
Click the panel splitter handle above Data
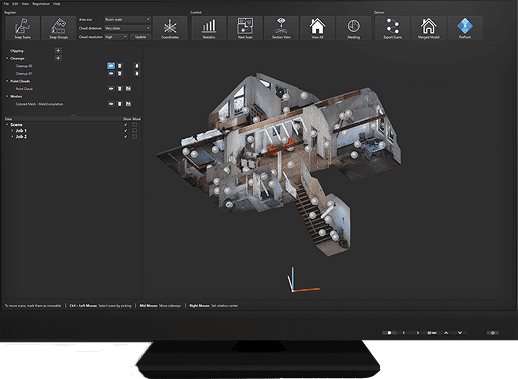pyautogui.click(x=73, y=115)
